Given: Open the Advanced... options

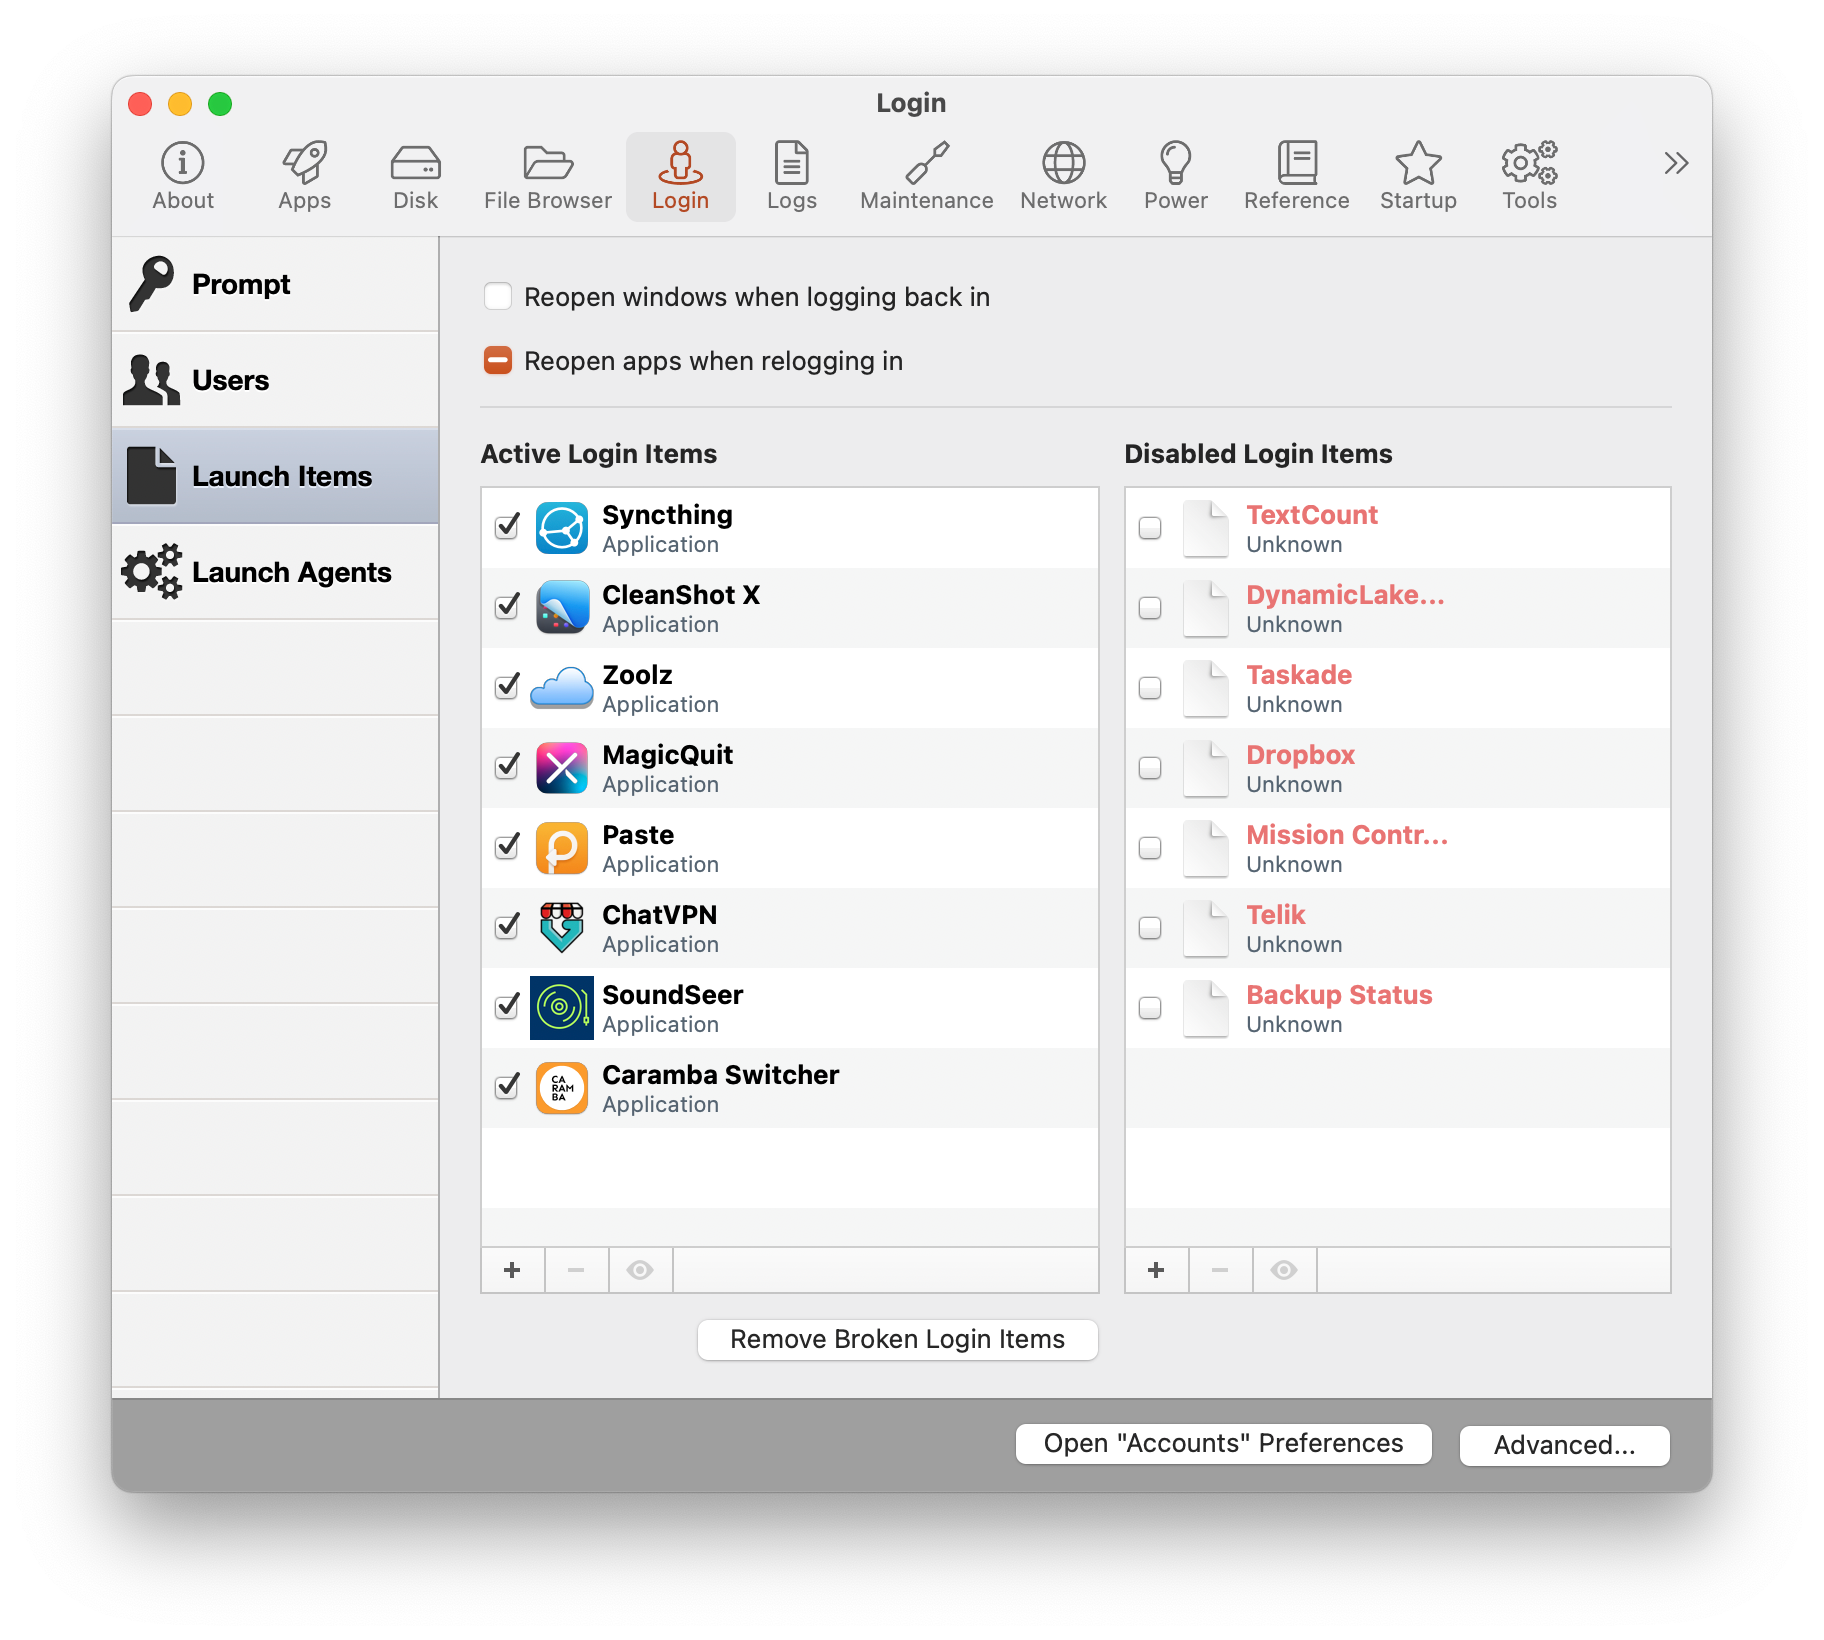Looking at the screenshot, I should 1565,1445.
